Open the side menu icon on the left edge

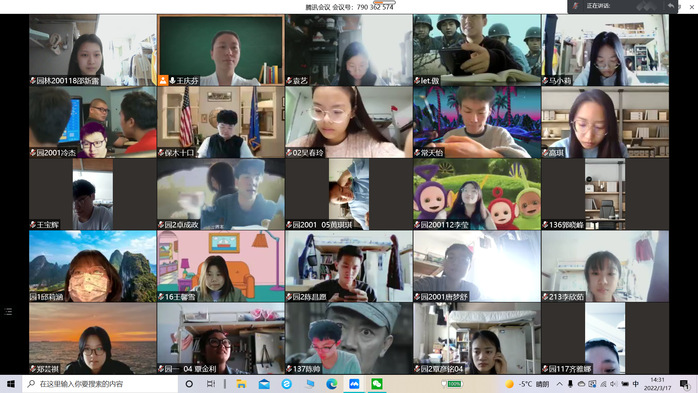(8, 312)
